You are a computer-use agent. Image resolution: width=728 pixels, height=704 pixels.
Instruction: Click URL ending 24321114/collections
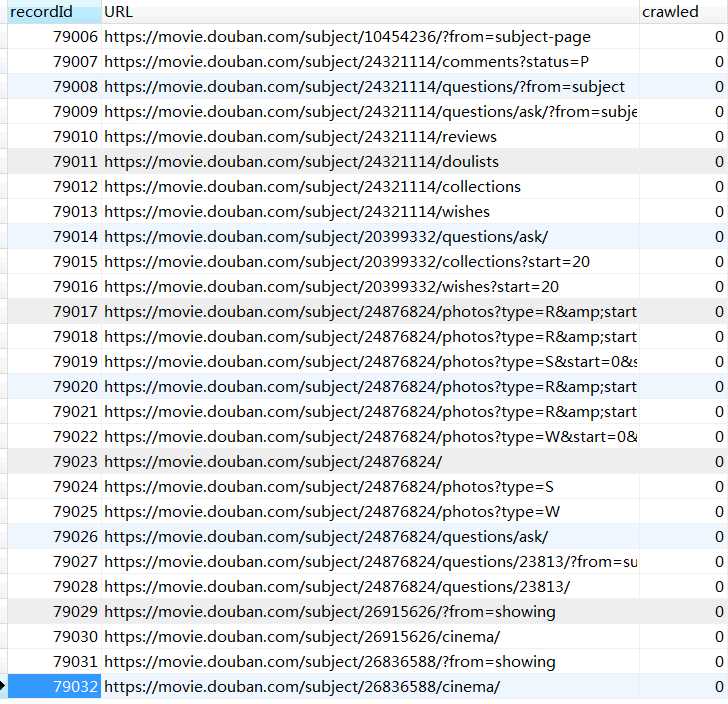312,186
